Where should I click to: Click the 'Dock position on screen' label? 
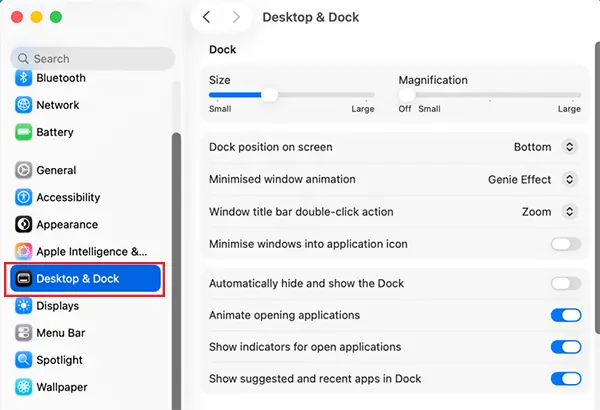(x=271, y=147)
